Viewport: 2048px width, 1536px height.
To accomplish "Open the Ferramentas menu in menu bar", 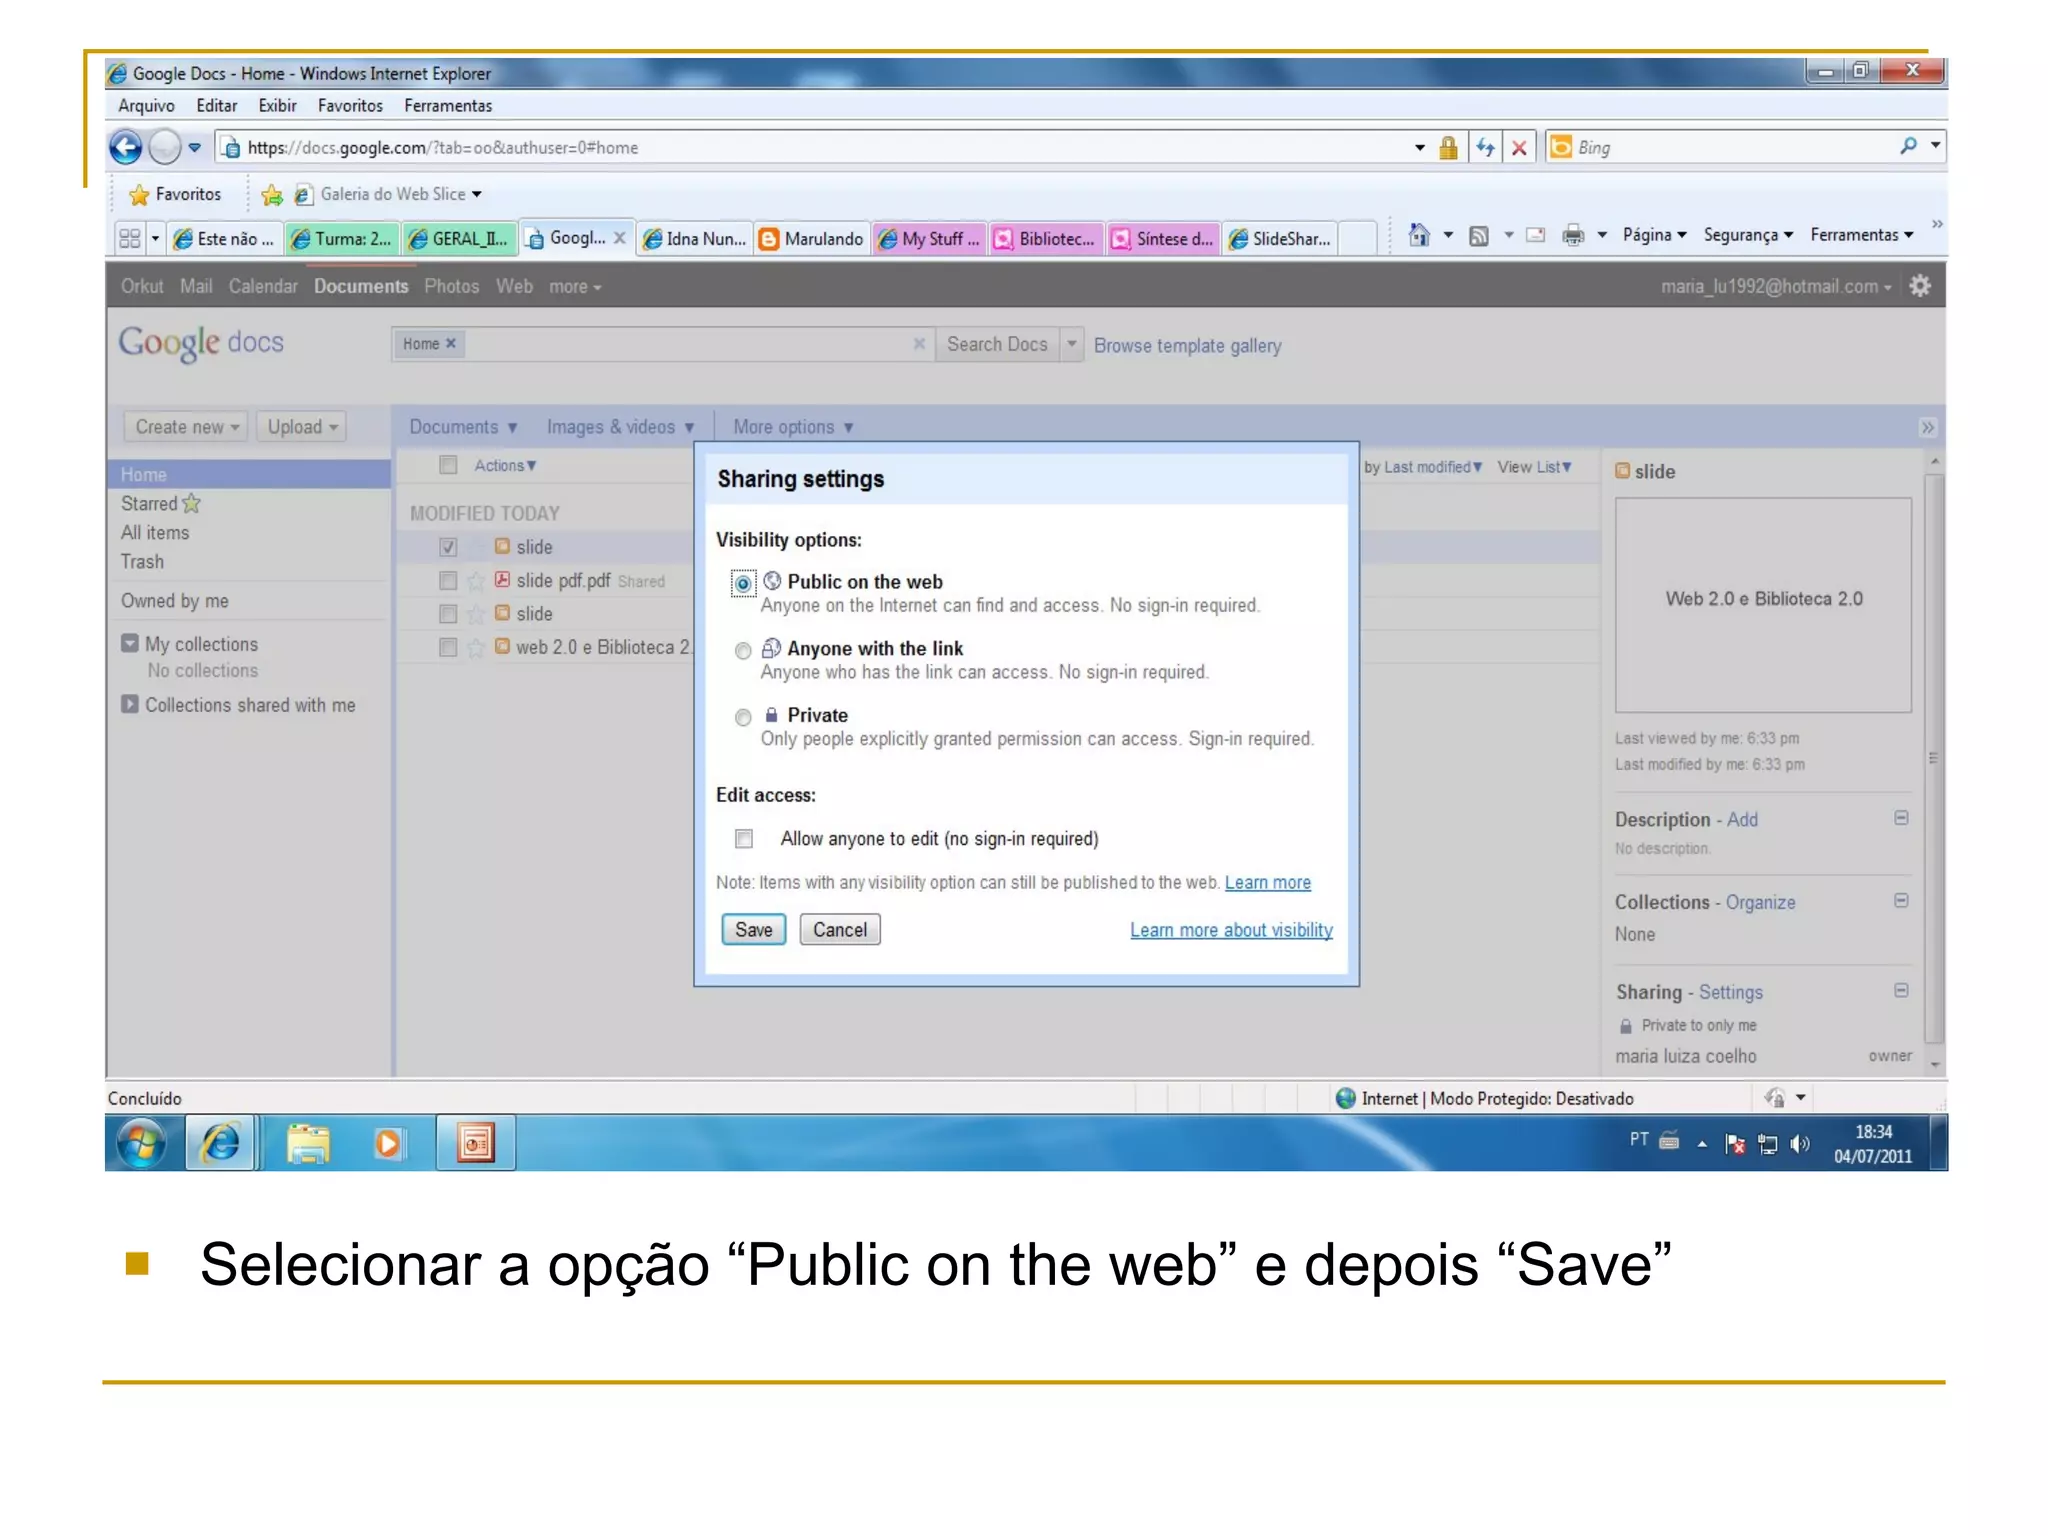I will (x=448, y=106).
